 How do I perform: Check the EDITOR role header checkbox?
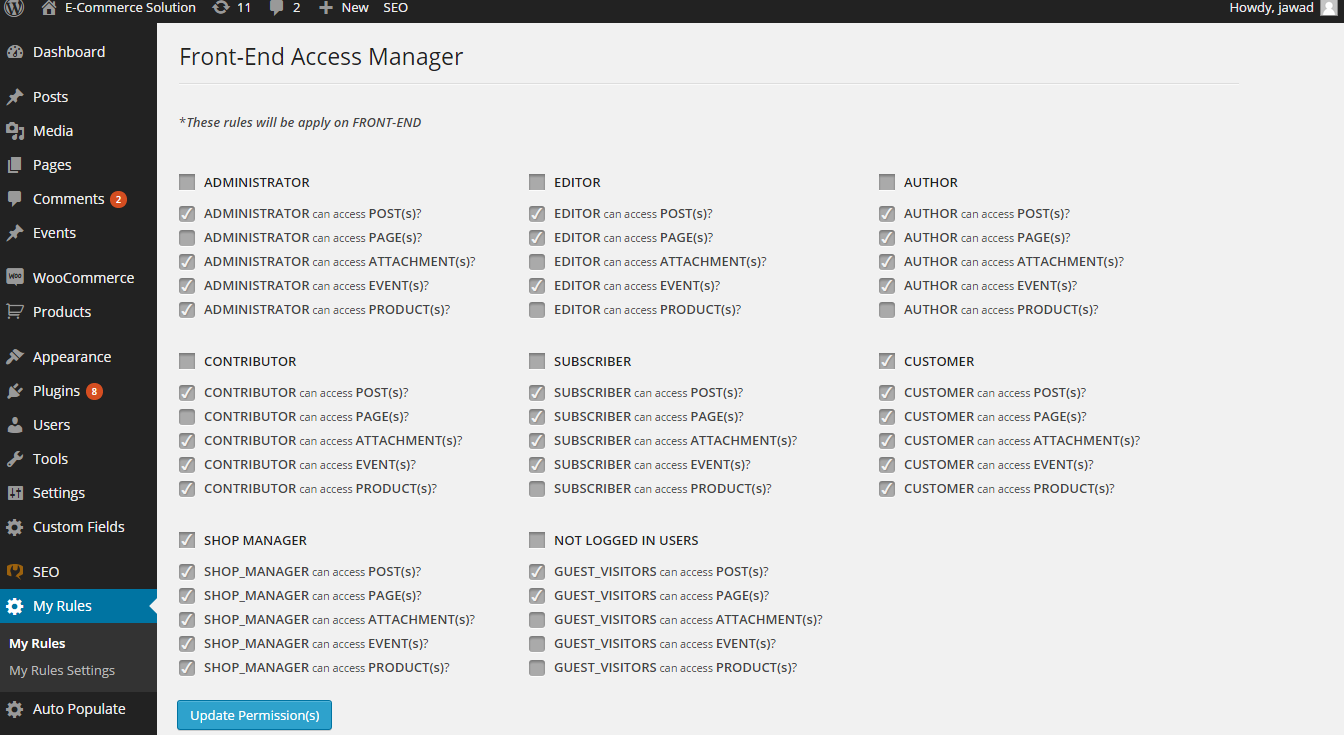click(x=537, y=182)
